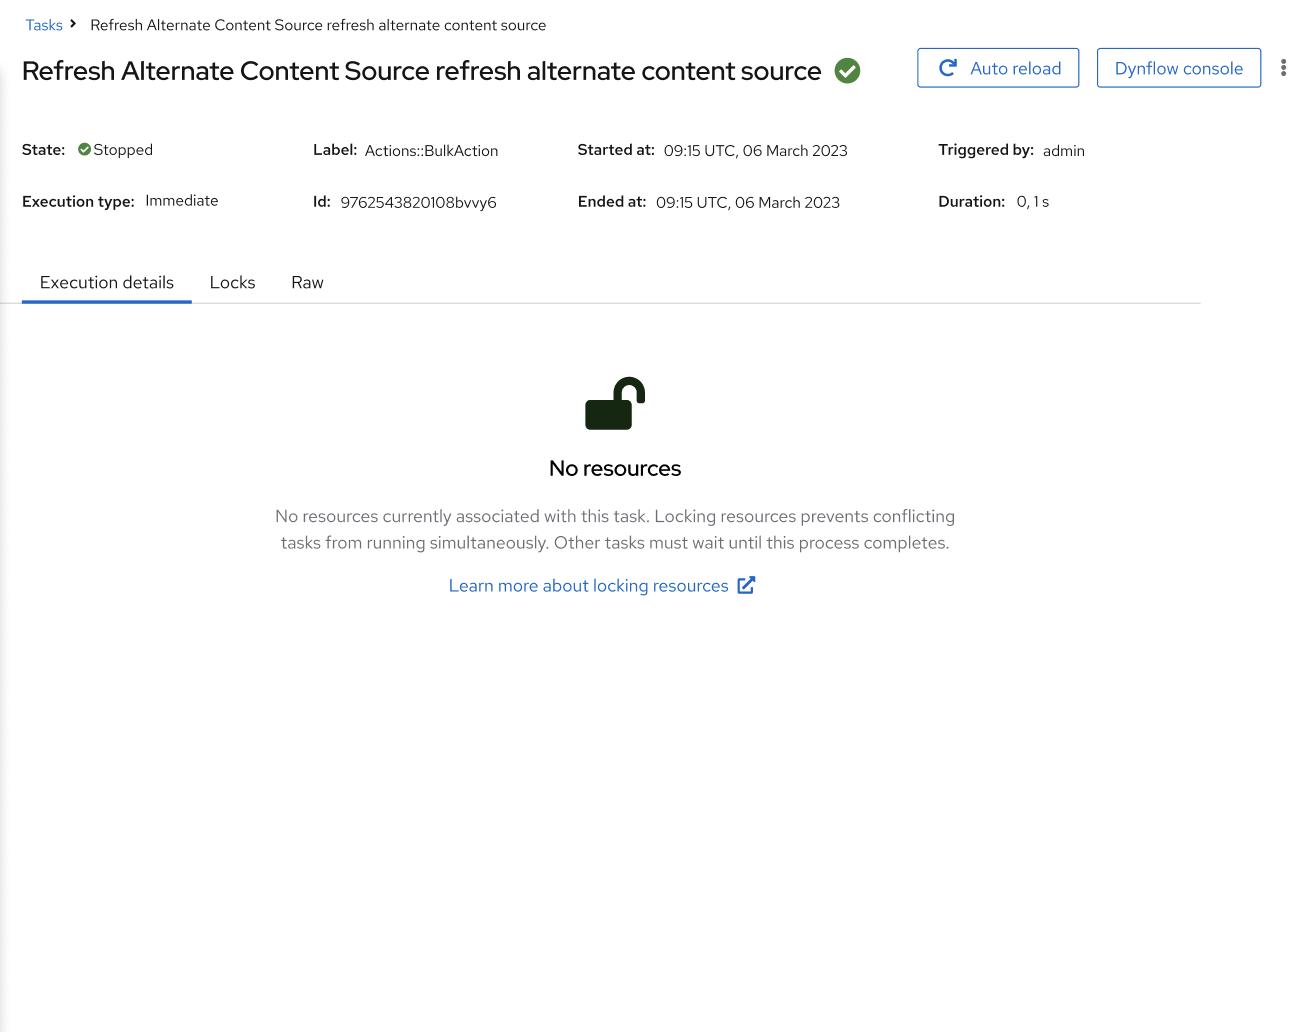Open Learn more about locking resources
This screenshot has height=1032, width=1306.
tap(588, 586)
